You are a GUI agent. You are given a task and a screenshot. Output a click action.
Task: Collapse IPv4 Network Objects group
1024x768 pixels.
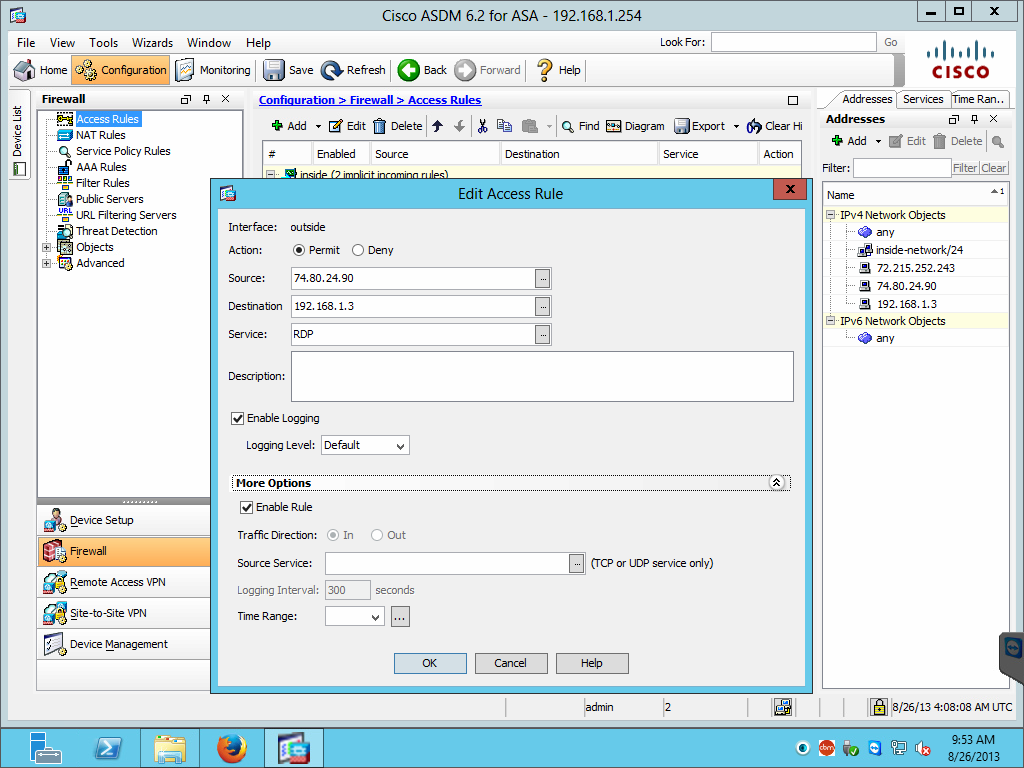pyautogui.click(x=831, y=214)
